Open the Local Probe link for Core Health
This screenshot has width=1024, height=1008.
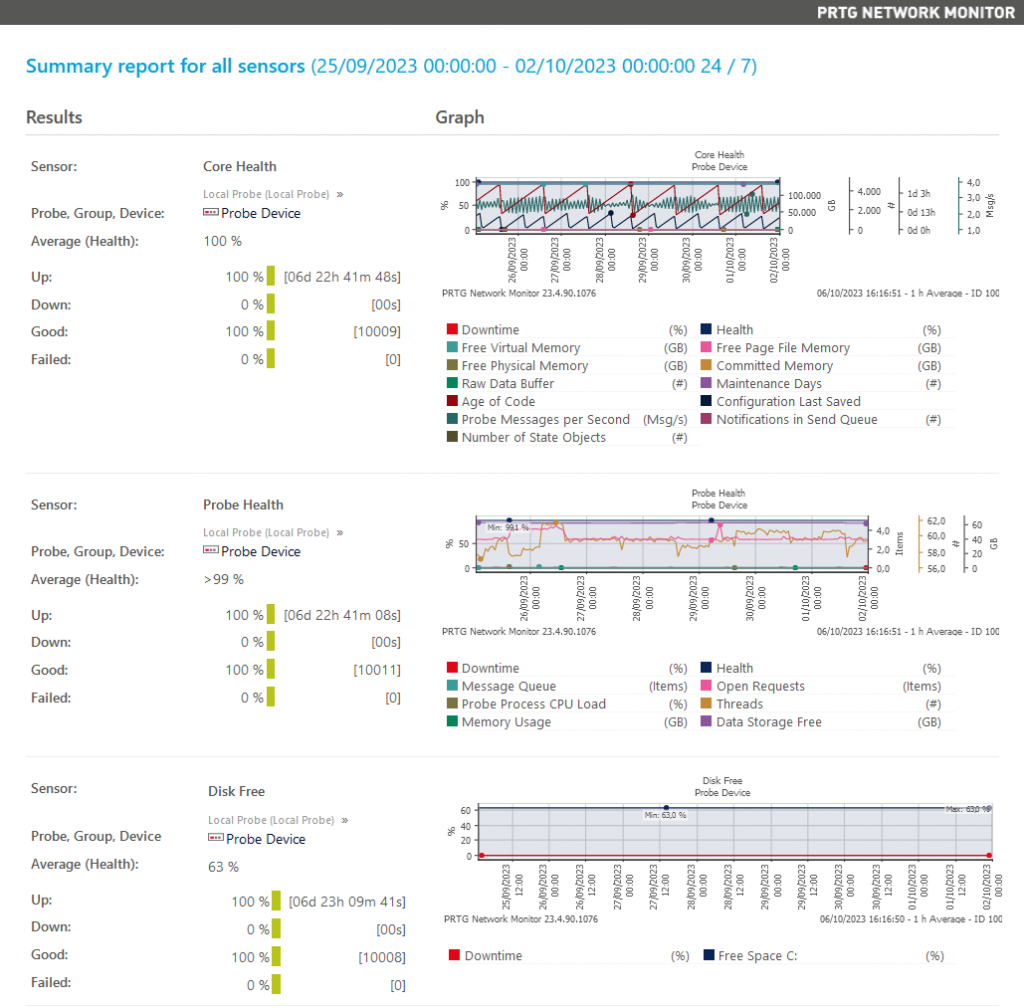[268, 194]
